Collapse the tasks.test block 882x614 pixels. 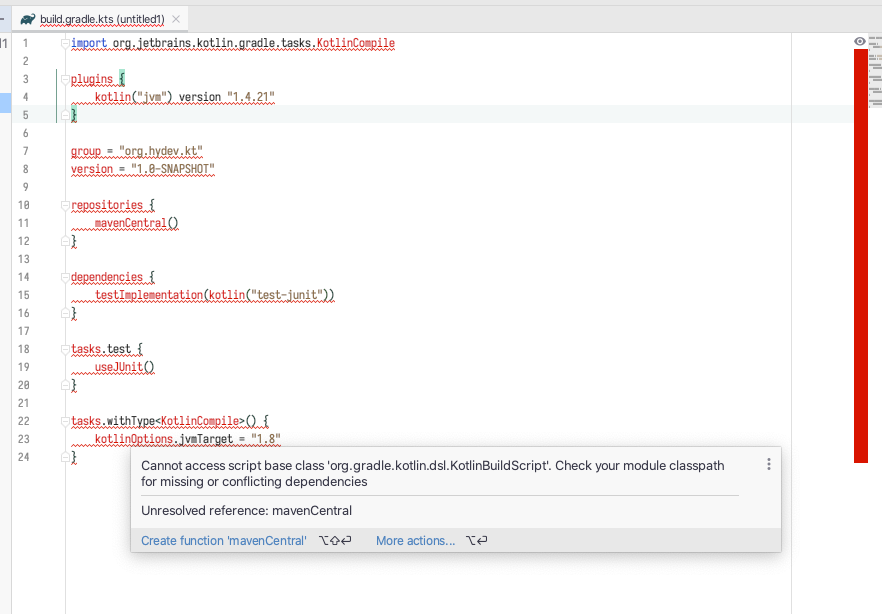(63, 348)
